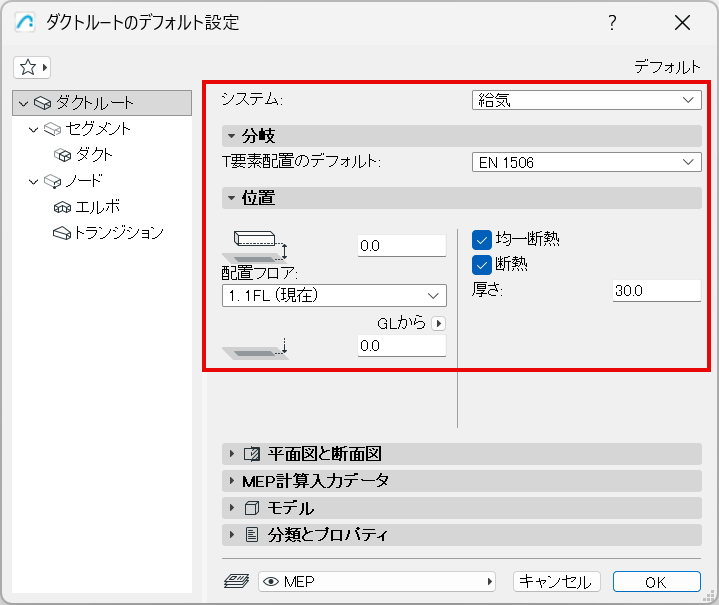Click the デフォルト label at top right

[667, 67]
